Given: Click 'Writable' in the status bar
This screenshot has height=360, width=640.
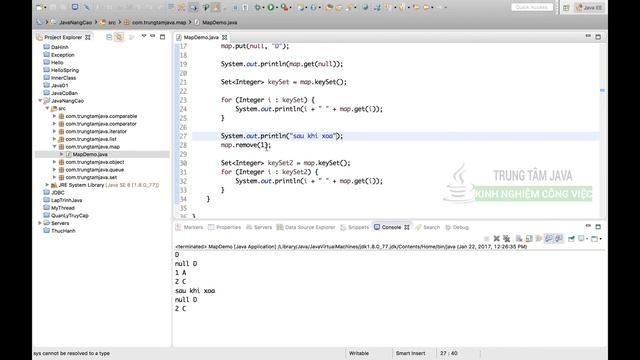Looking at the screenshot, I should (x=359, y=353).
